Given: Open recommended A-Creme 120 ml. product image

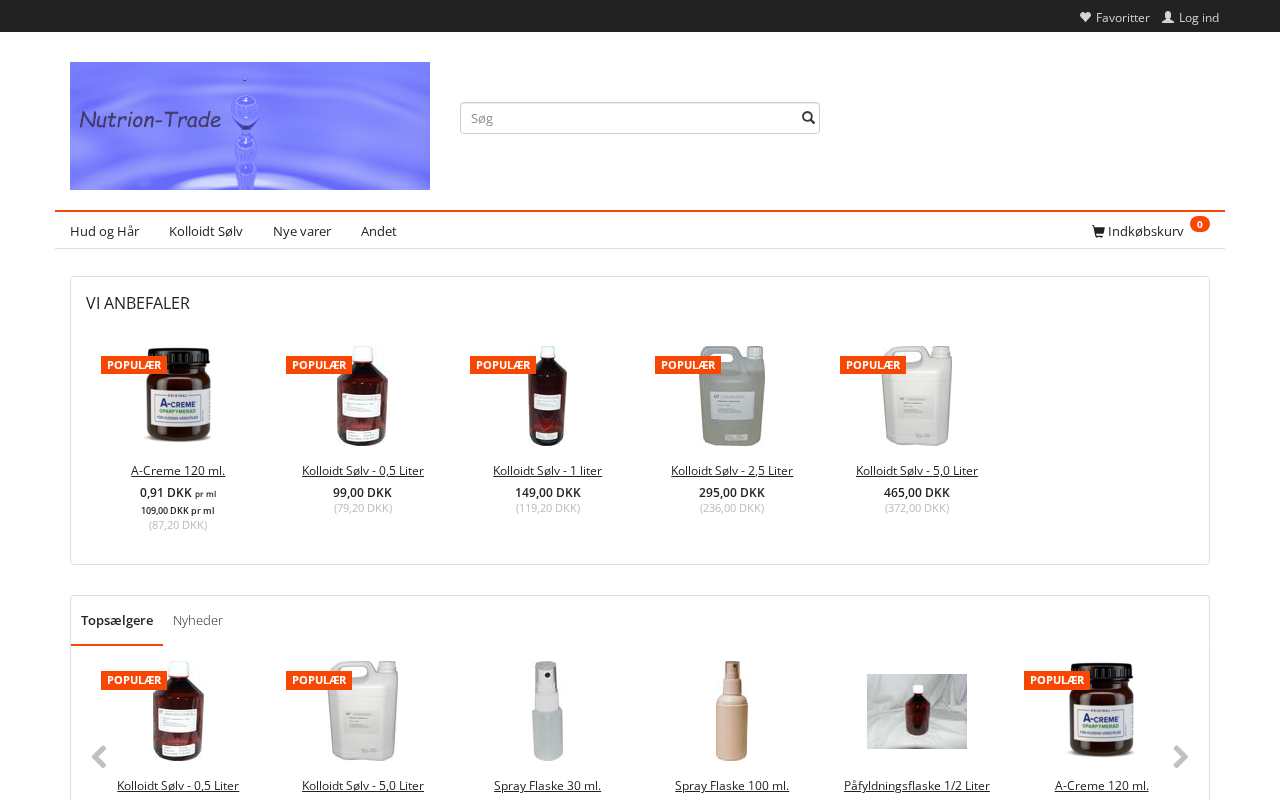Looking at the screenshot, I should click(178, 396).
